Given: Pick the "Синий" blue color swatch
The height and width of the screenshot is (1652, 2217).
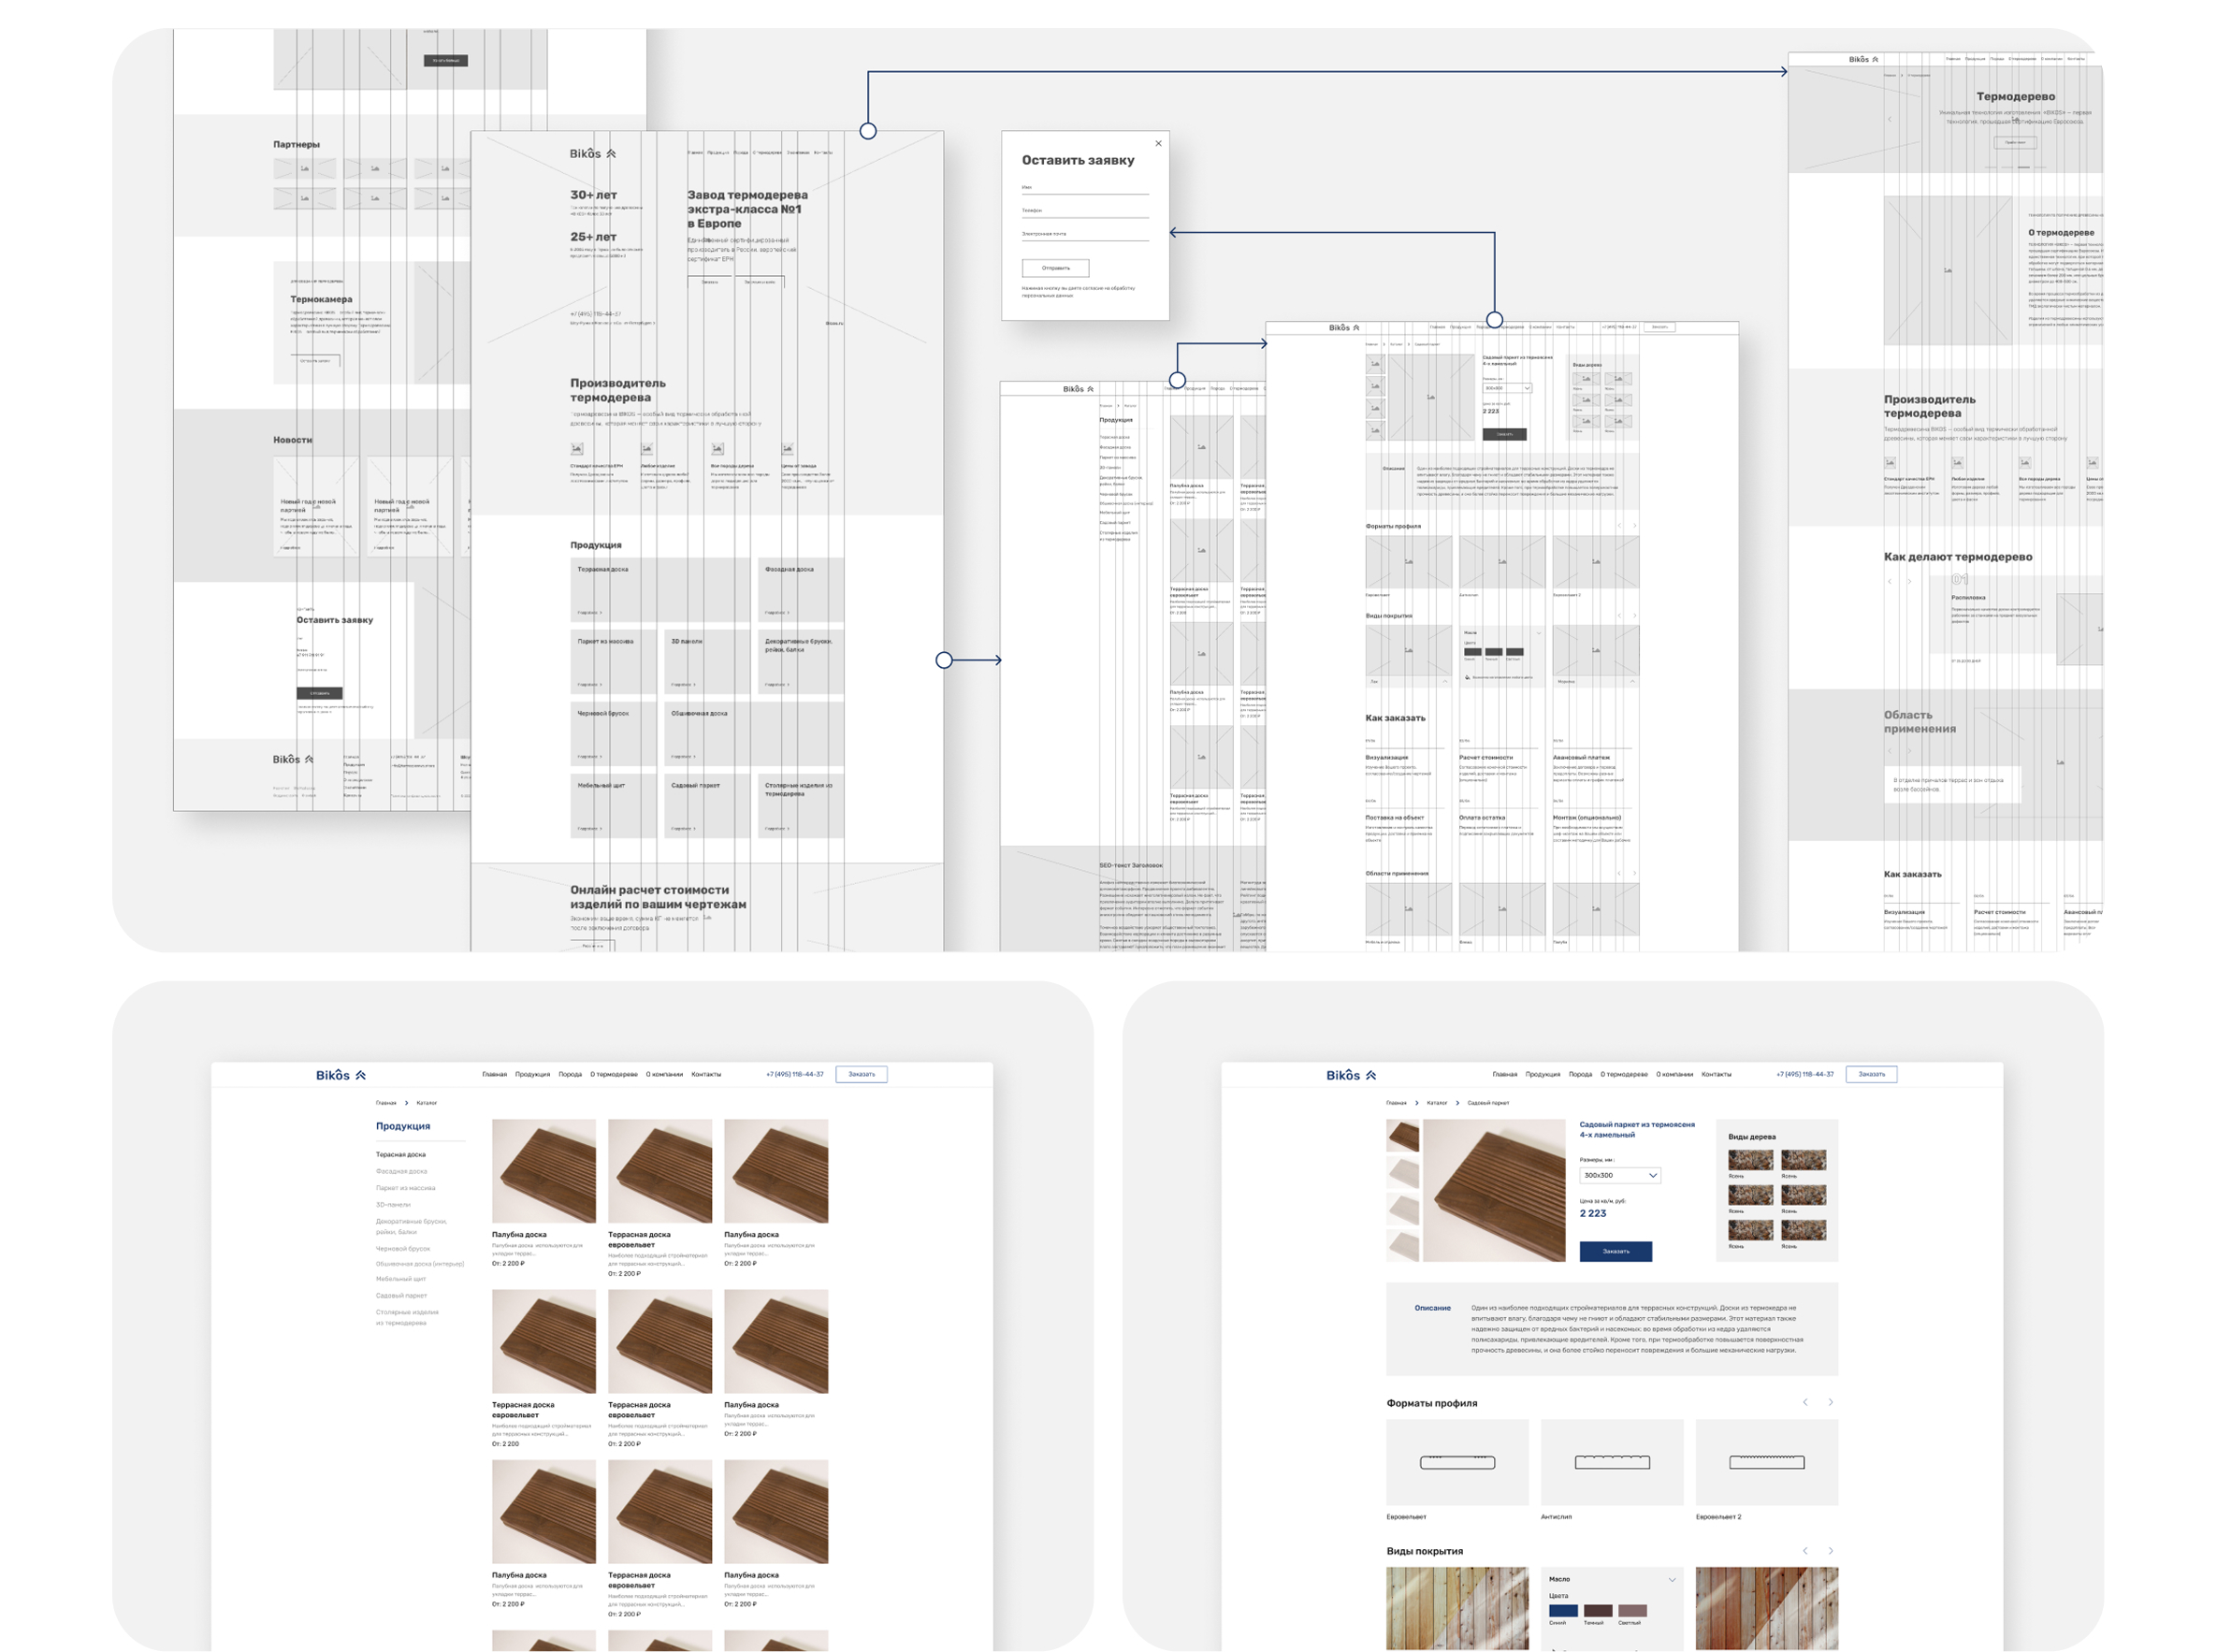Looking at the screenshot, I should pyautogui.click(x=1562, y=1611).
